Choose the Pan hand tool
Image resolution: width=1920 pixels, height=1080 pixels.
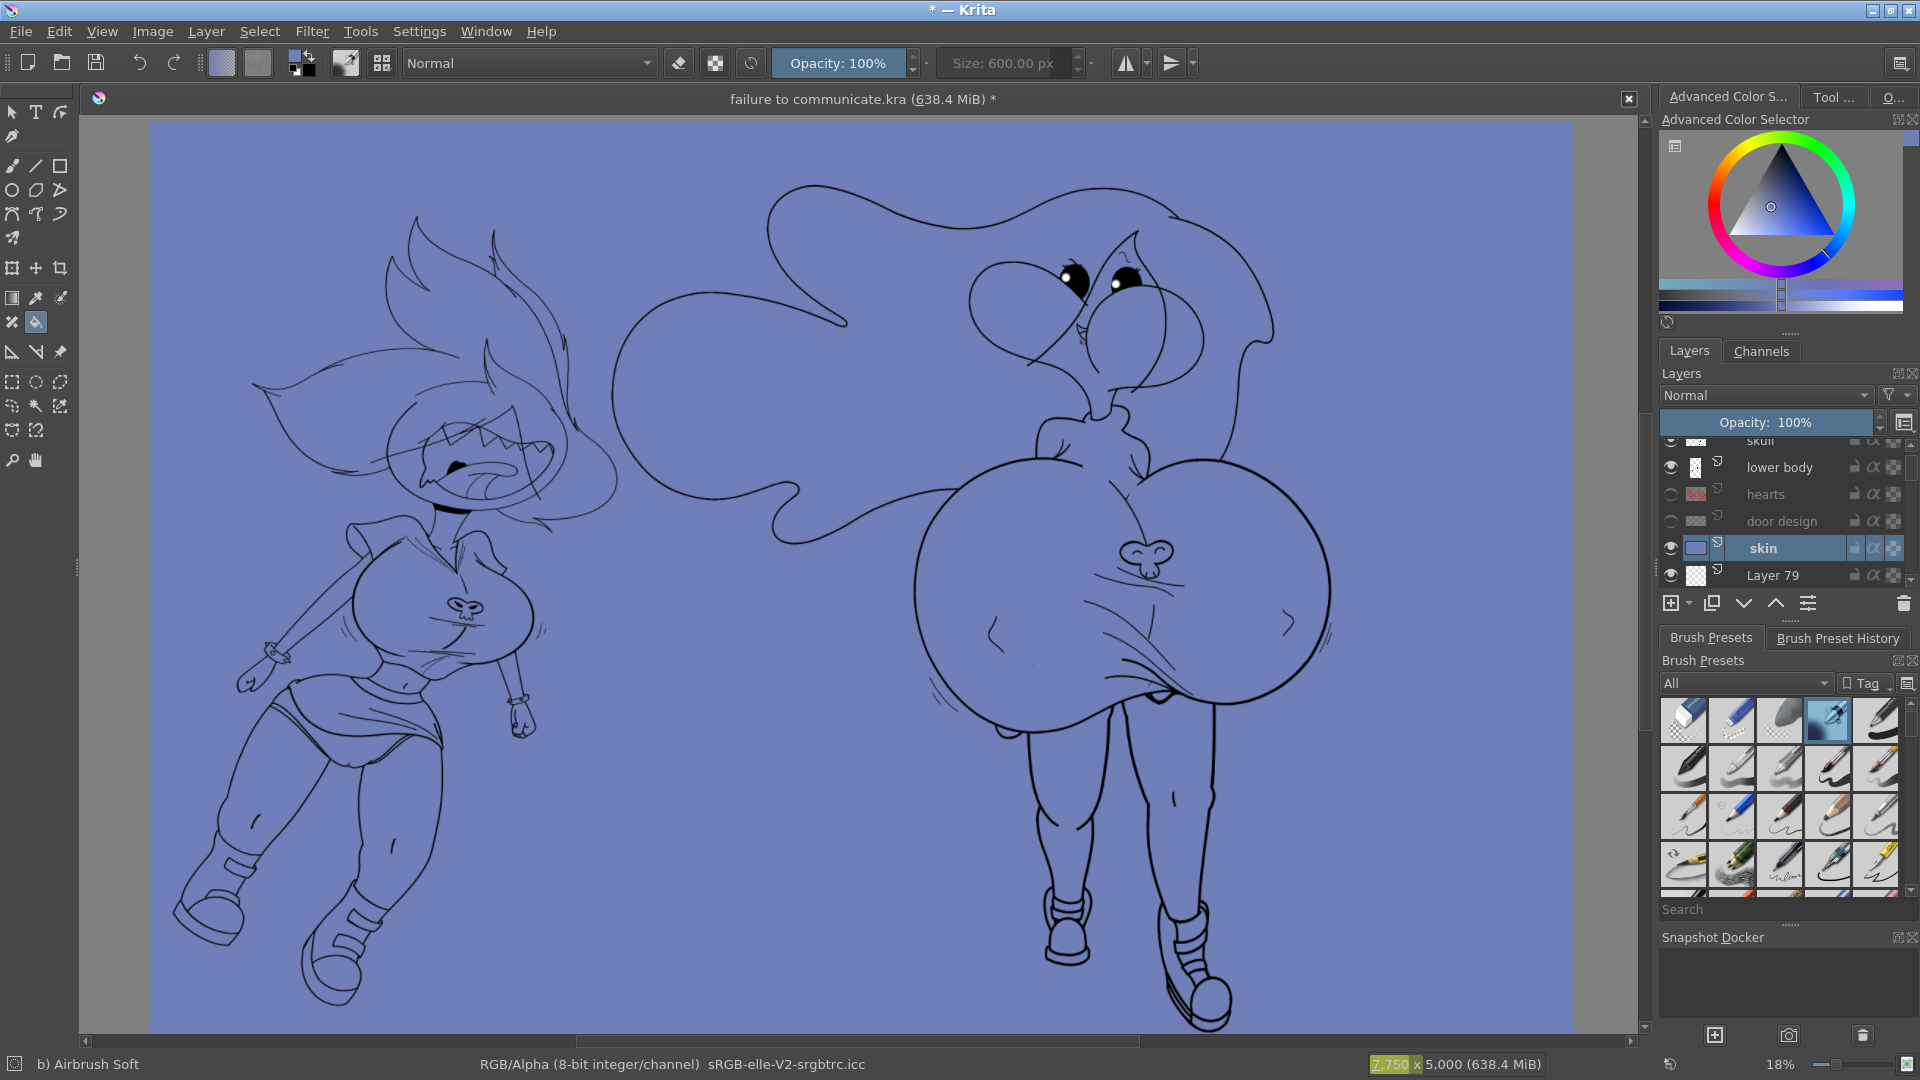pyautogui.click(x=36, y=460)
